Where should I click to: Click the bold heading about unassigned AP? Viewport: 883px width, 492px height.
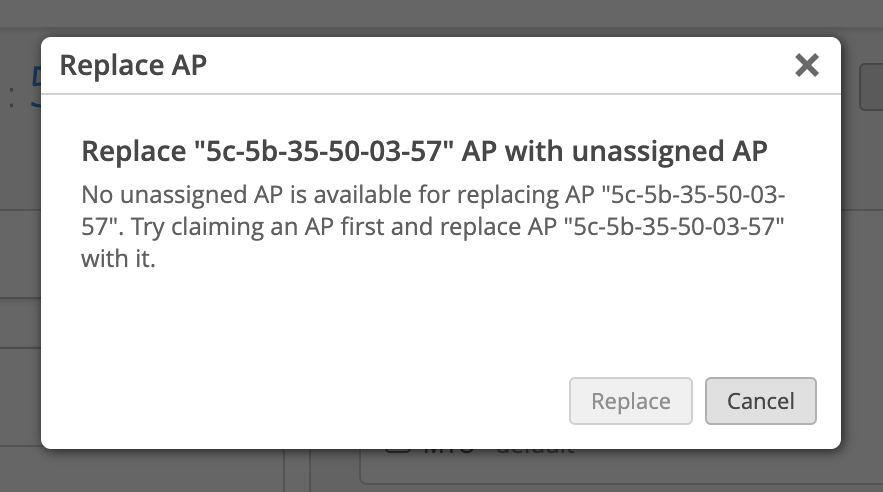pos(424,151)
